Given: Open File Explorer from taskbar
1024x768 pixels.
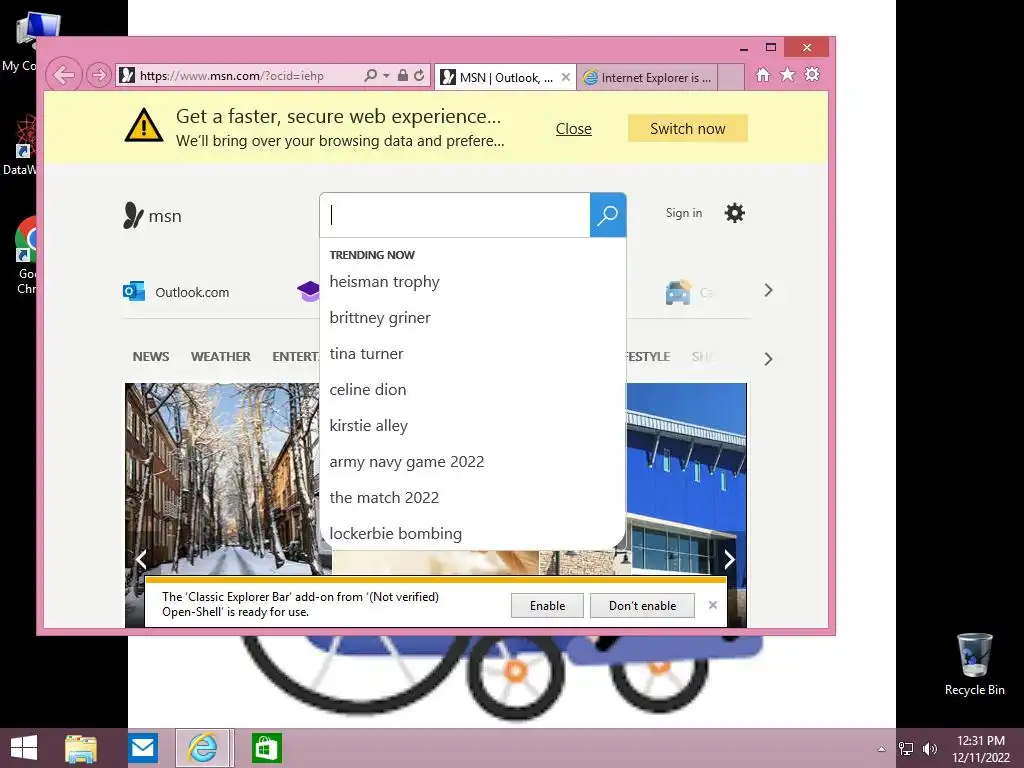Looking at the screenshot, I should pyautogui.click(x=81, y=748).
